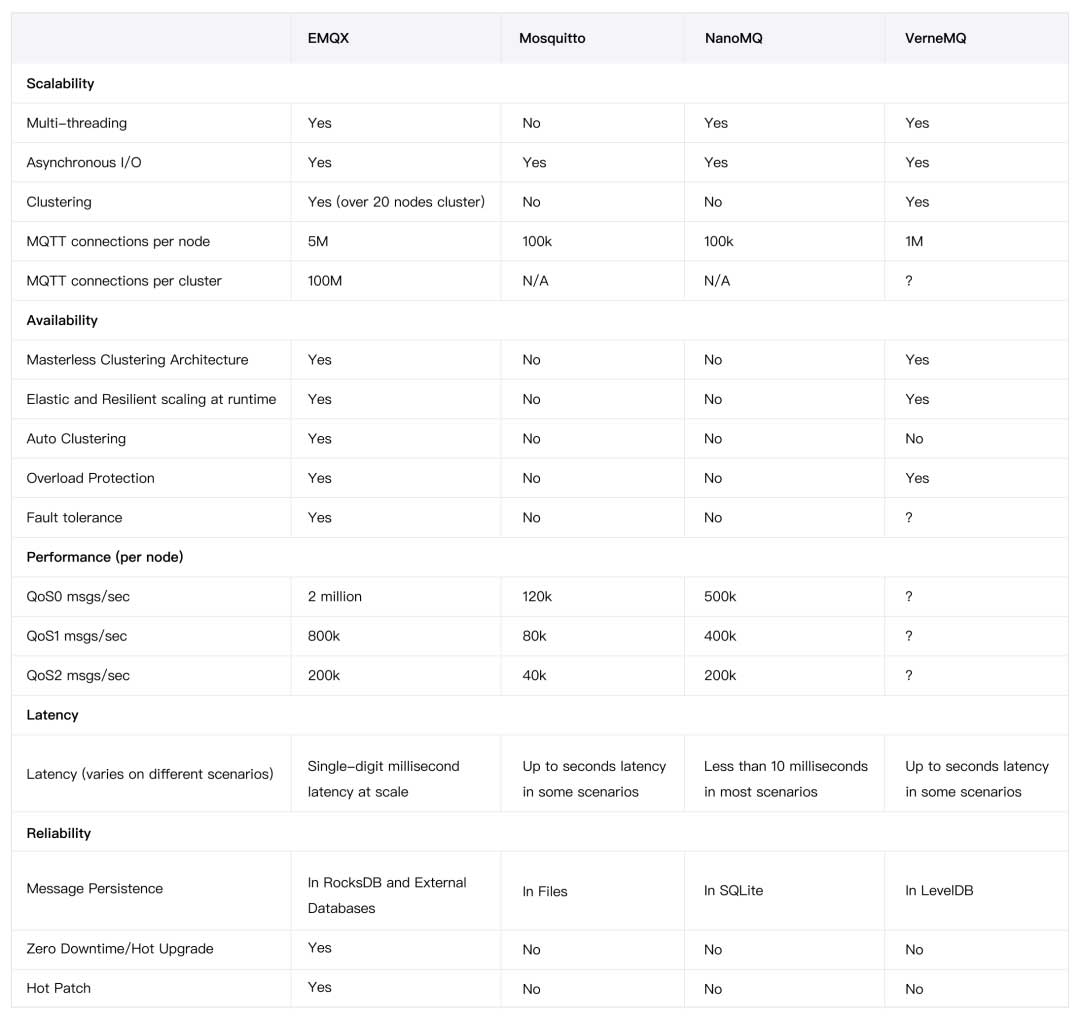Click the Availability section heading
This screenshot has height=1021, width=1080.
[x=62, y=321]
